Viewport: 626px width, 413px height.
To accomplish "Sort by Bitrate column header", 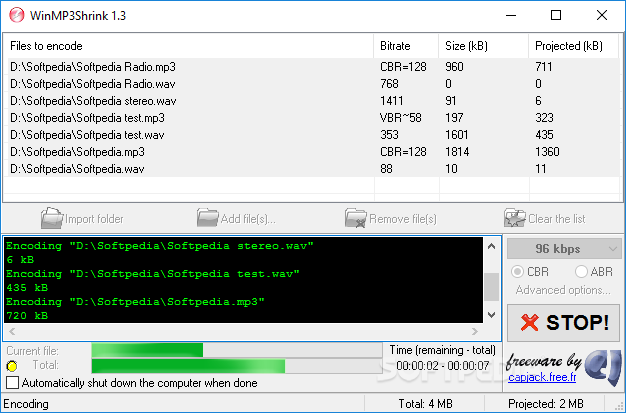I will 406,46.
